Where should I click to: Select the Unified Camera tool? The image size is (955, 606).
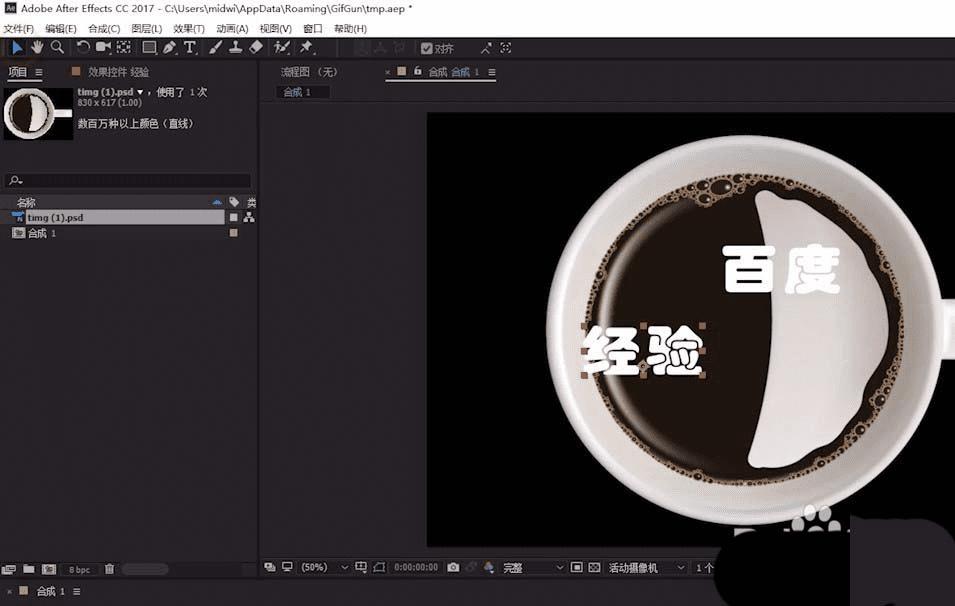tap(103, 48)
